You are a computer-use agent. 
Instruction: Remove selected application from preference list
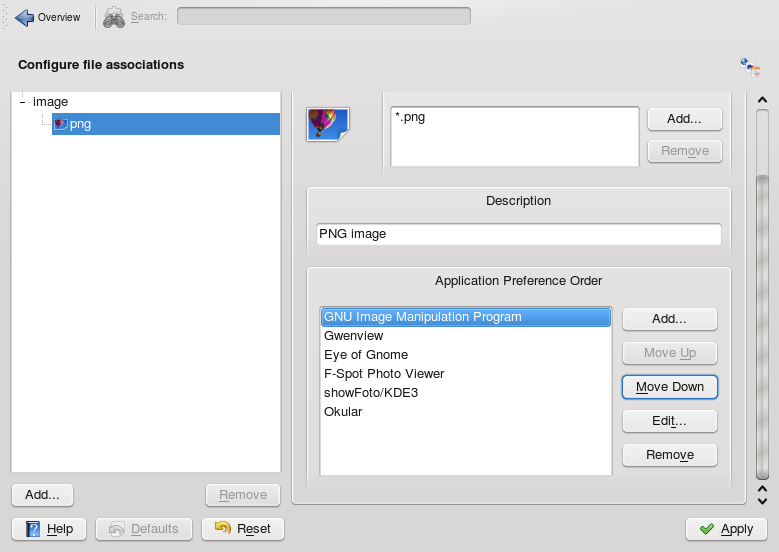[x=669, y=455]
